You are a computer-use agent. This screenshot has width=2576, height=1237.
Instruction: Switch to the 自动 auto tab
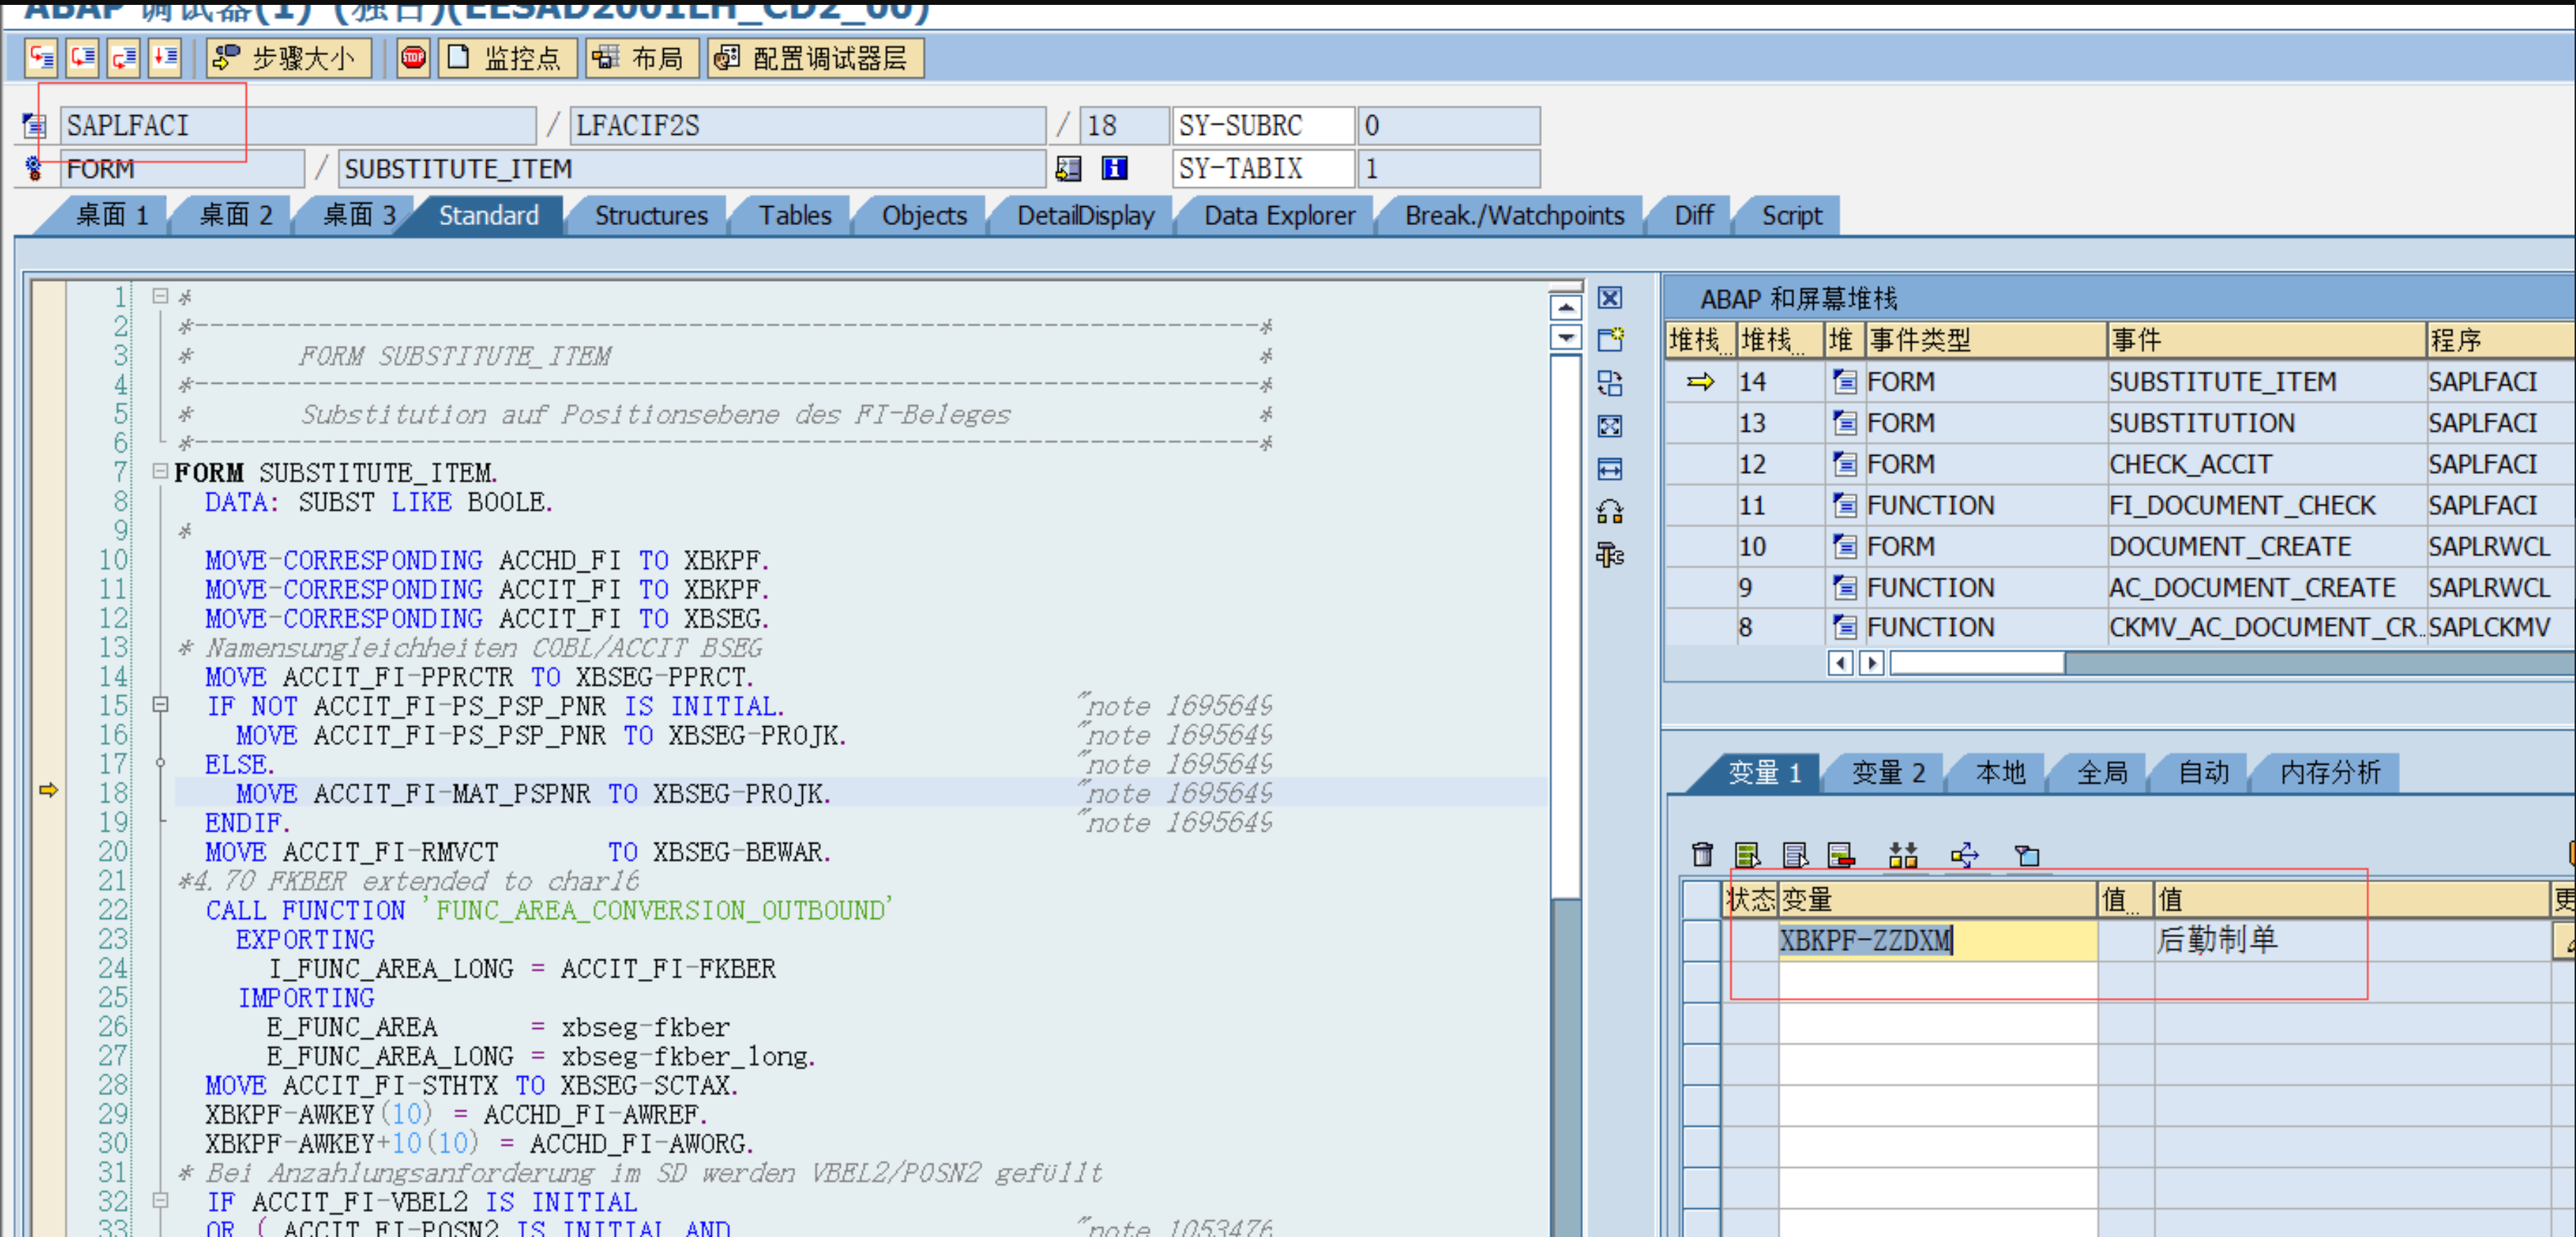tap(2203, 772)
